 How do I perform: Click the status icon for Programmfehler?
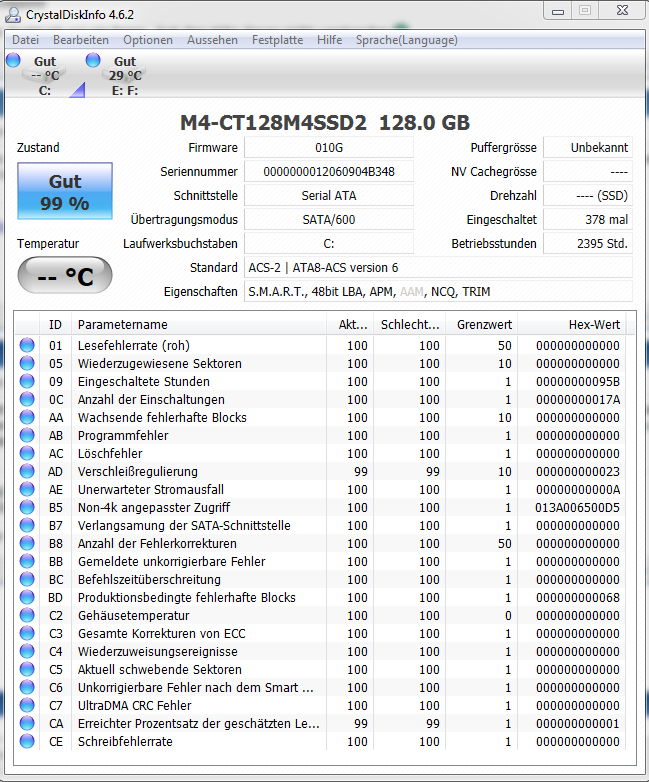tap(27, 435)
